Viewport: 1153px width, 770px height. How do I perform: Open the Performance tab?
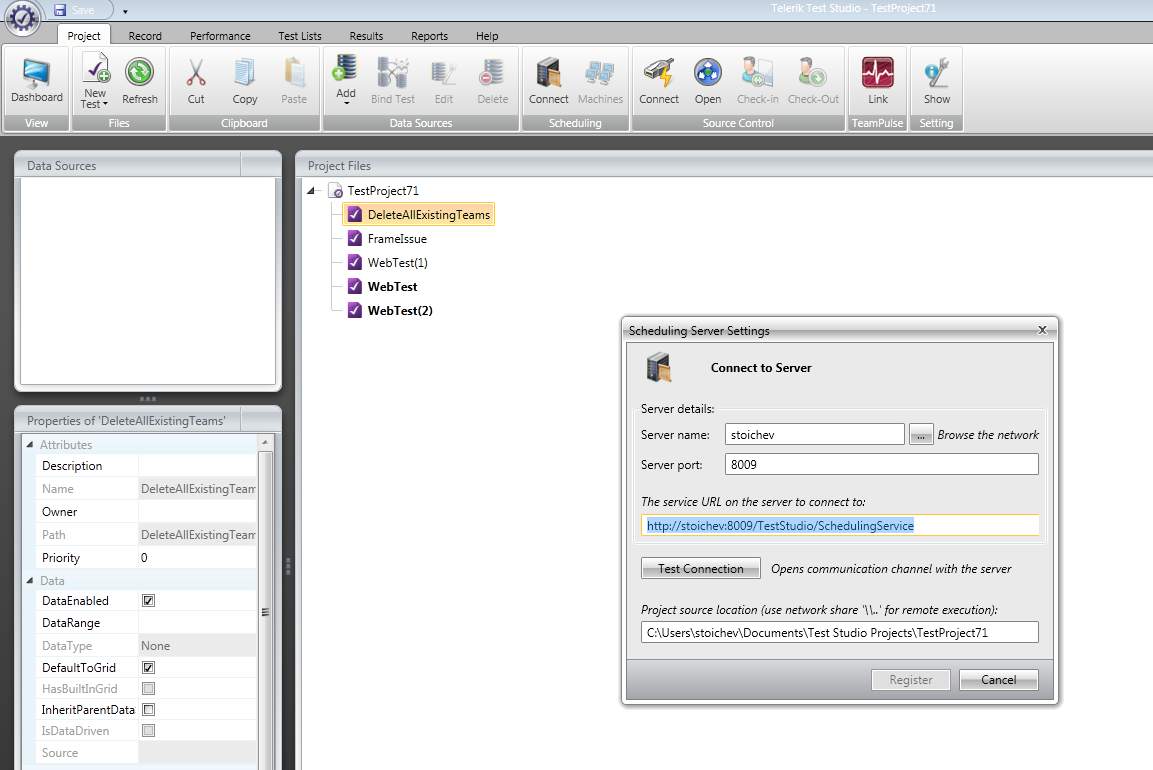point(220,35)
